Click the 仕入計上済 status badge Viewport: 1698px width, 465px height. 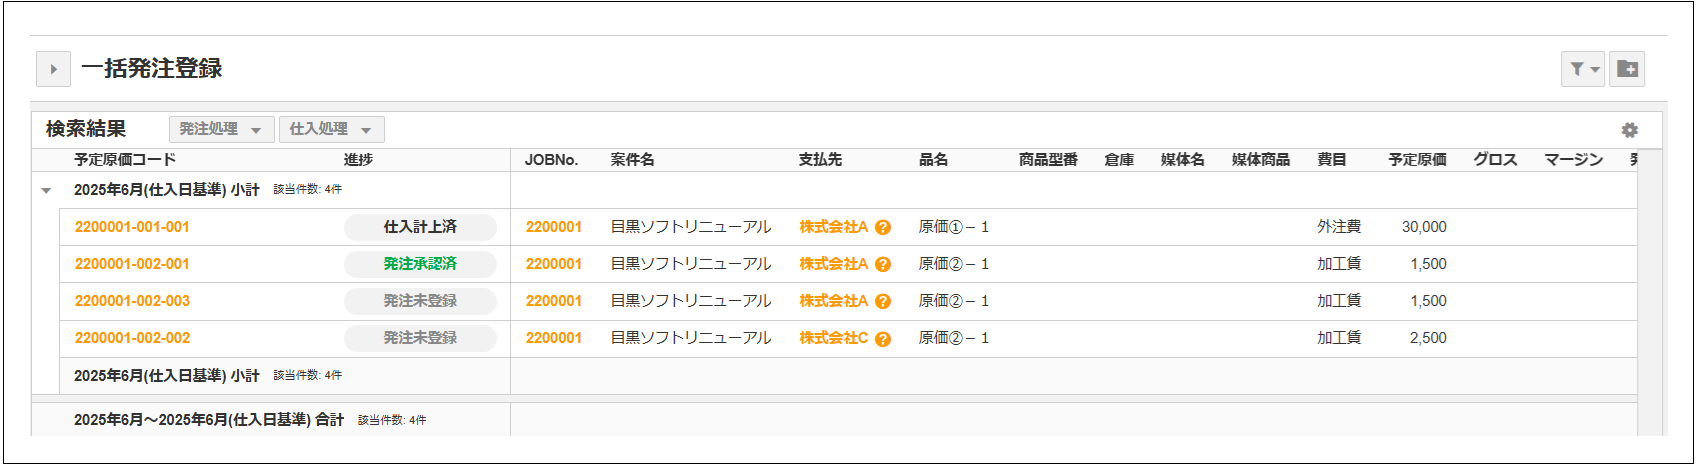(x=420, y=227)
